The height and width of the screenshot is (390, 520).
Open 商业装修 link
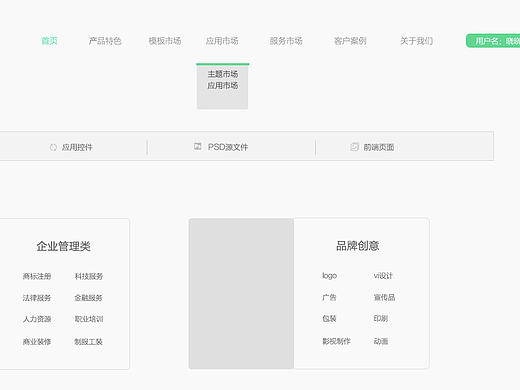[x=37, y=342]
